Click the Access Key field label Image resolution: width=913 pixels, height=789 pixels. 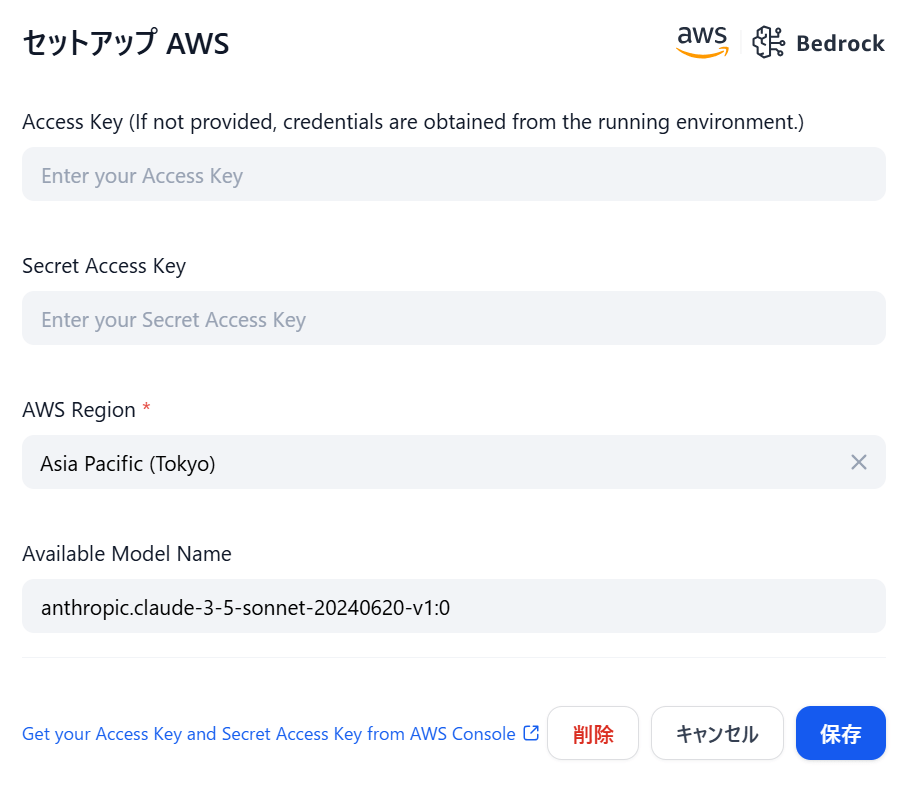pyautogui.click(x=413, y=122)
